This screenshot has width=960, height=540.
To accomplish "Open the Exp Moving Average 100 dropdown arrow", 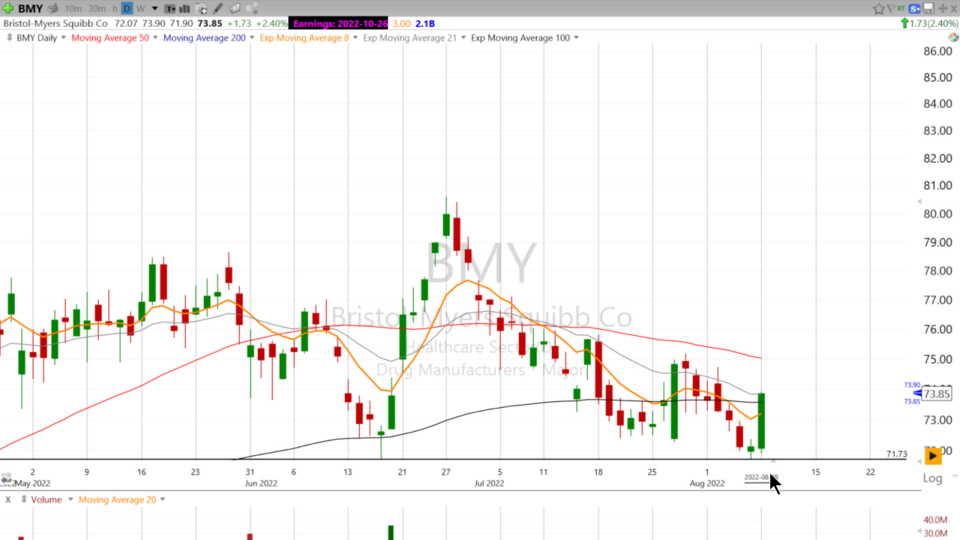I will (x=576, y=38).
